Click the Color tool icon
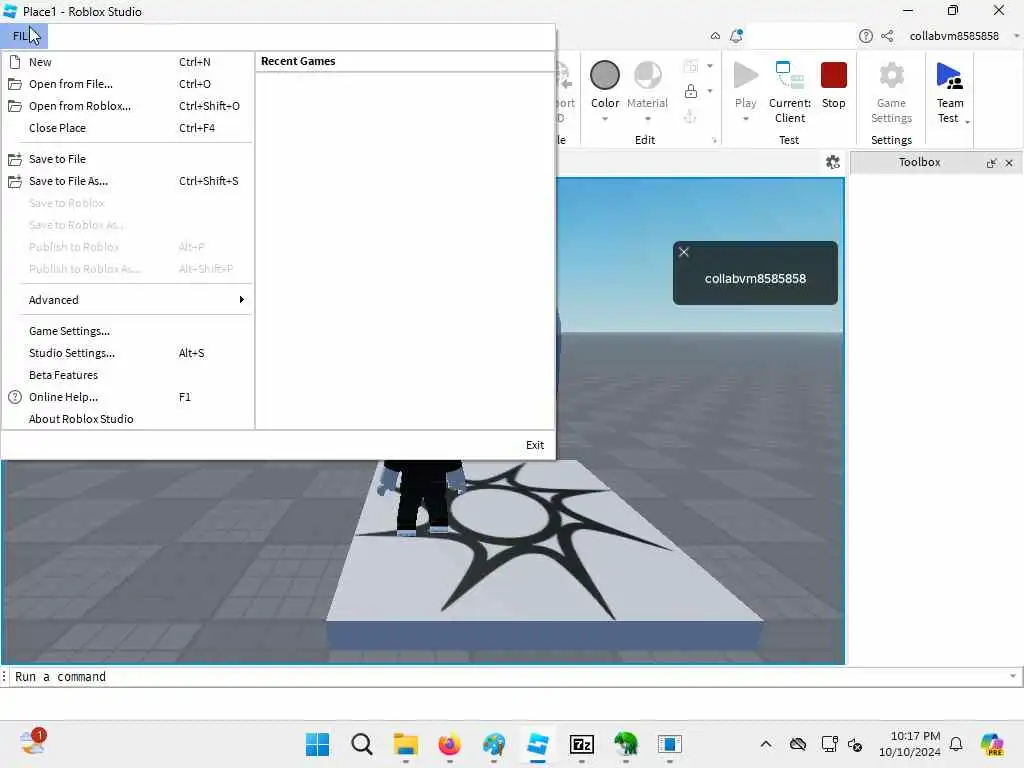Screen dimensions: 1024x768 (605, 75)
